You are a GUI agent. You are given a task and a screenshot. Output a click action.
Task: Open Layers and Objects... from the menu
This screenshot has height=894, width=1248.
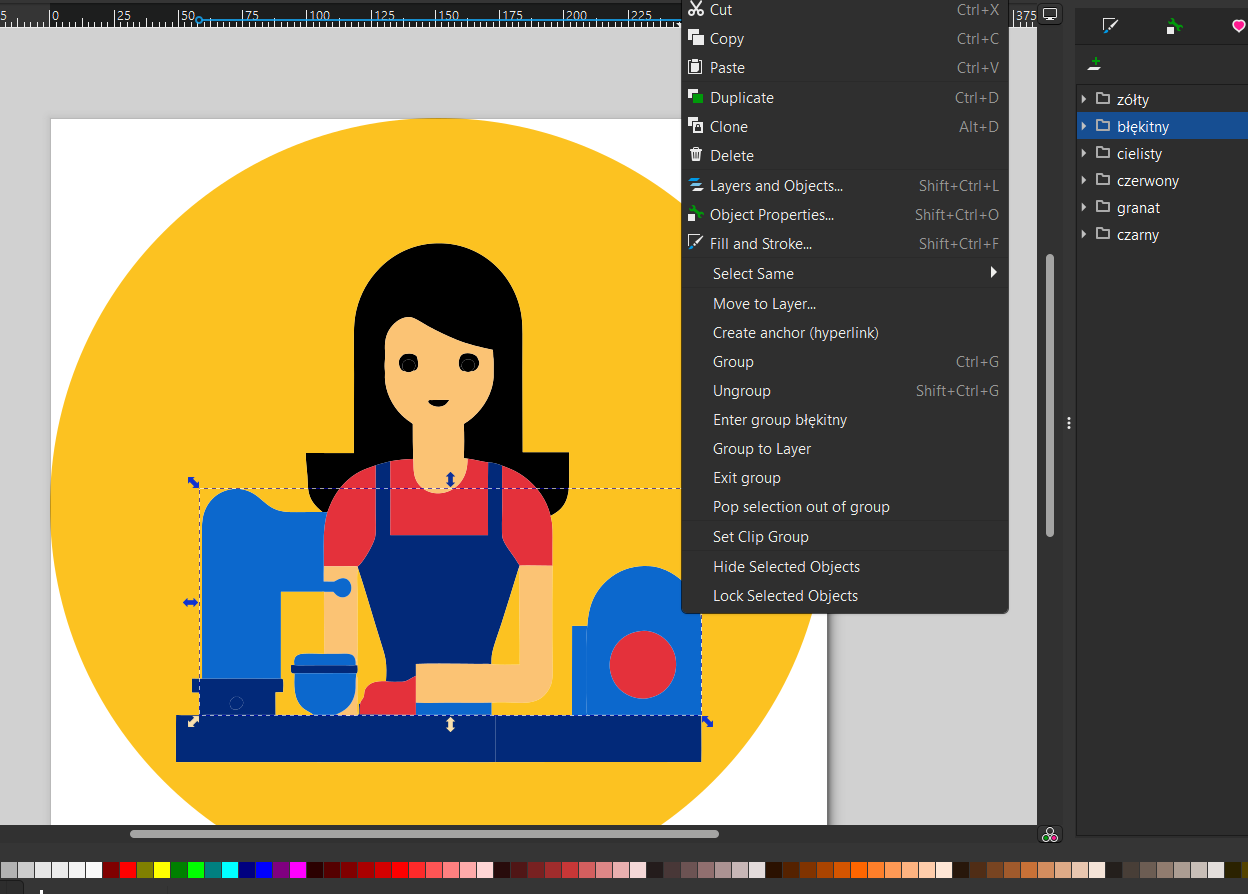pos(845,186)
